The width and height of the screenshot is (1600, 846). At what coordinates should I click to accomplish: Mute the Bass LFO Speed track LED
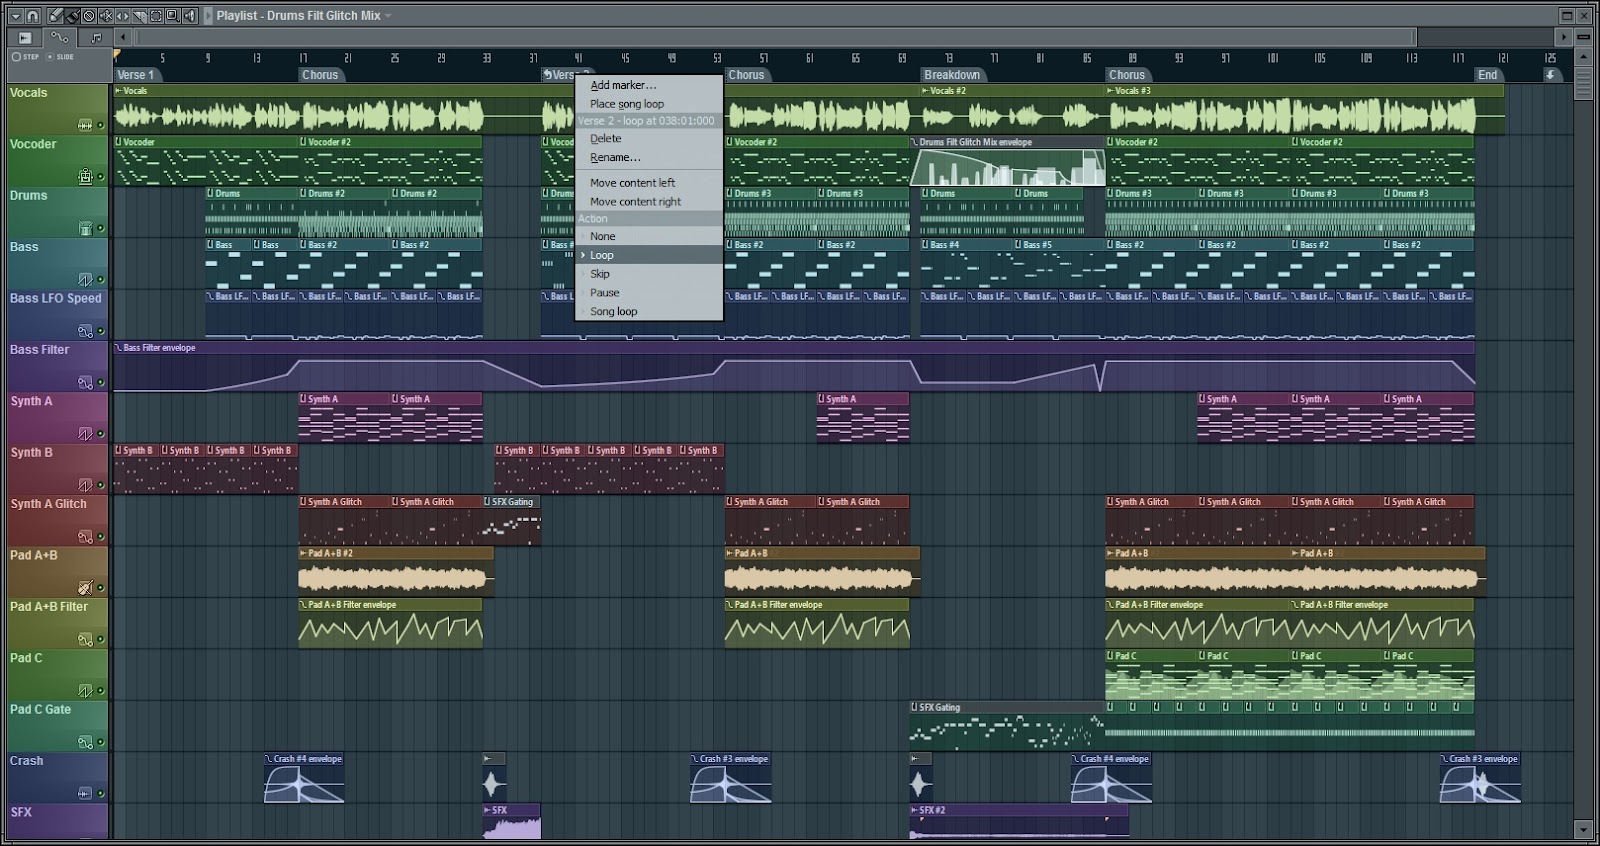pyautogui.click(x=101, y=331)
